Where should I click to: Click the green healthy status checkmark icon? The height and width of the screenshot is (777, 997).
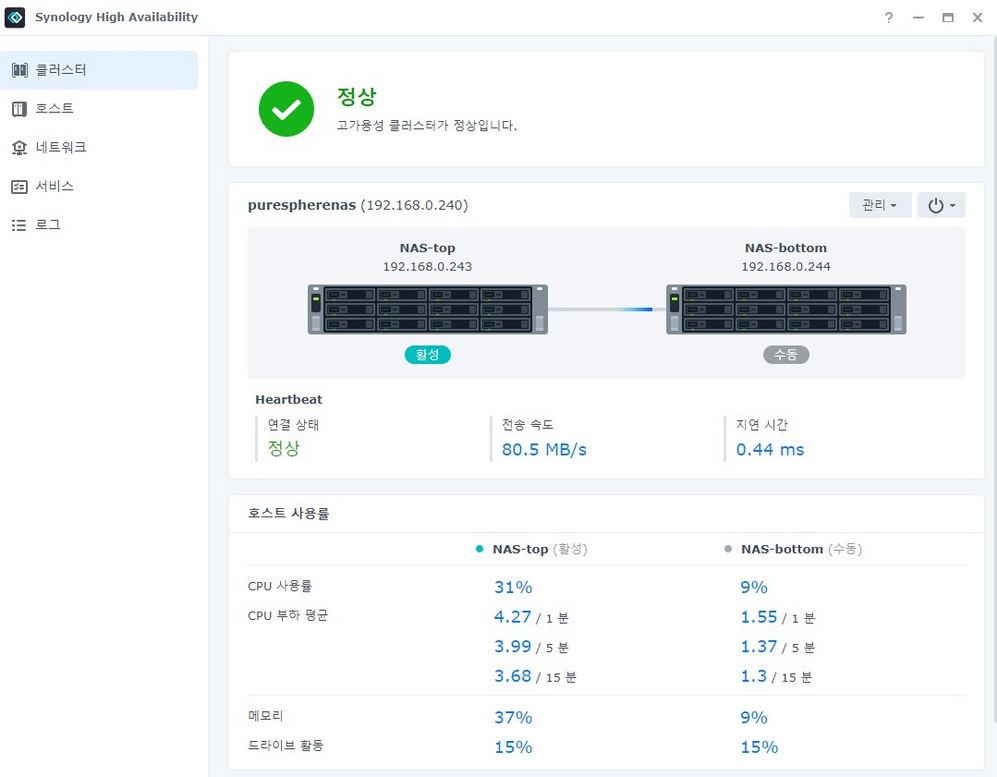point(286,109)
